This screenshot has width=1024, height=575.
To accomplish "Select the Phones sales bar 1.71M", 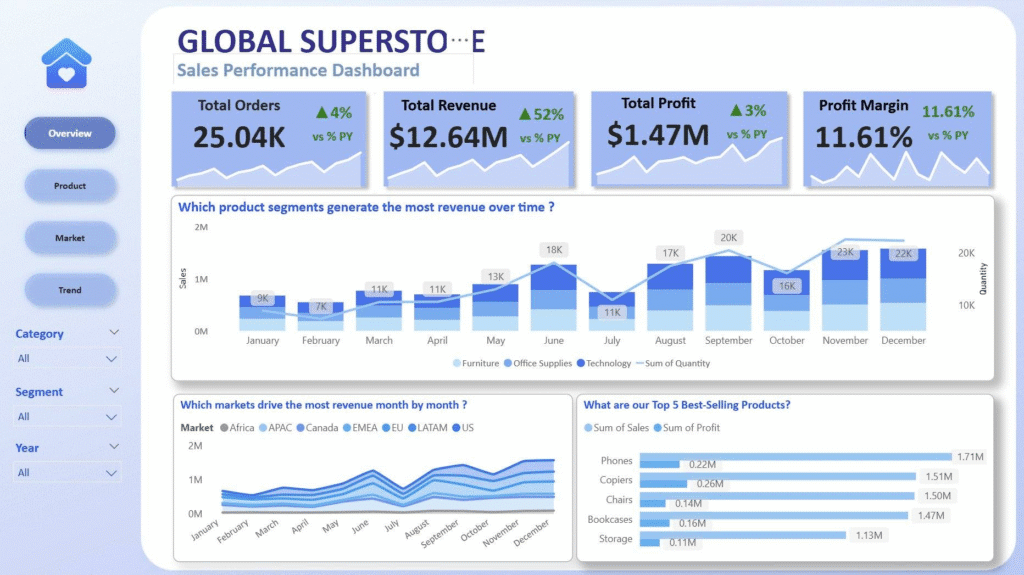I will click(x=795, y=457).
